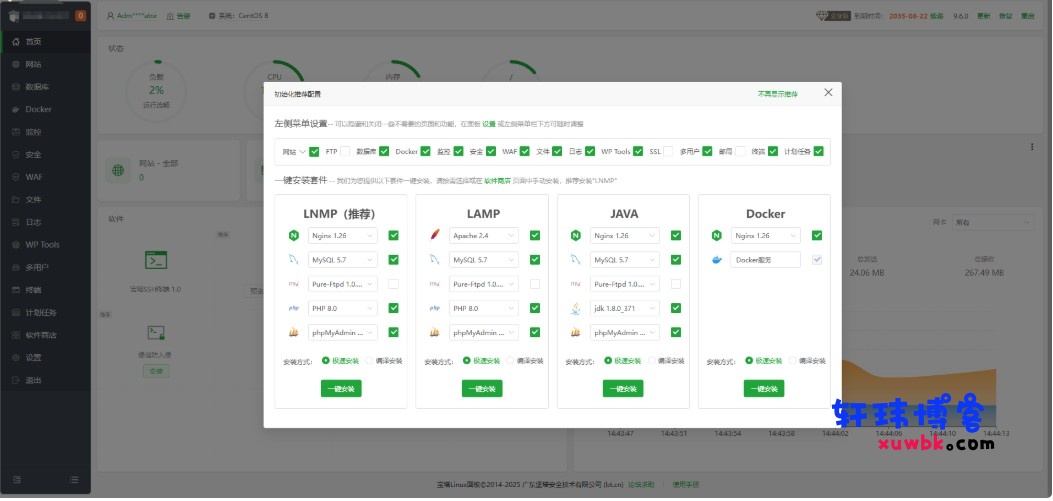
Task: Click the three-dot menu icon on dashboard
Action: click(x=1032, y=146)
